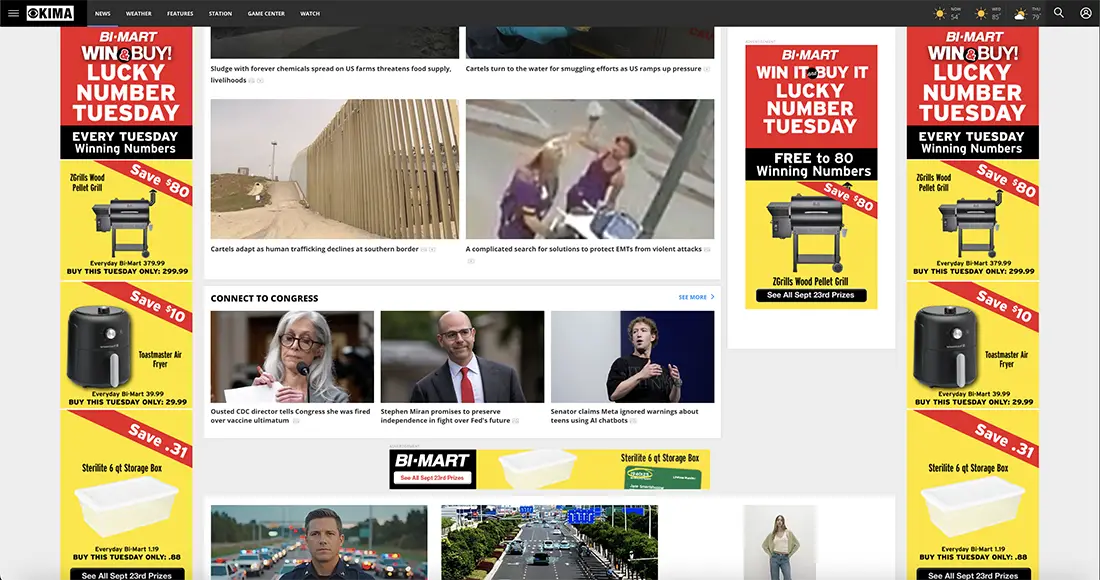Viewport: 1100px width, 580px height.
Task: Open the cartels turn to water smuggling story
Action: tap(584, 69)
